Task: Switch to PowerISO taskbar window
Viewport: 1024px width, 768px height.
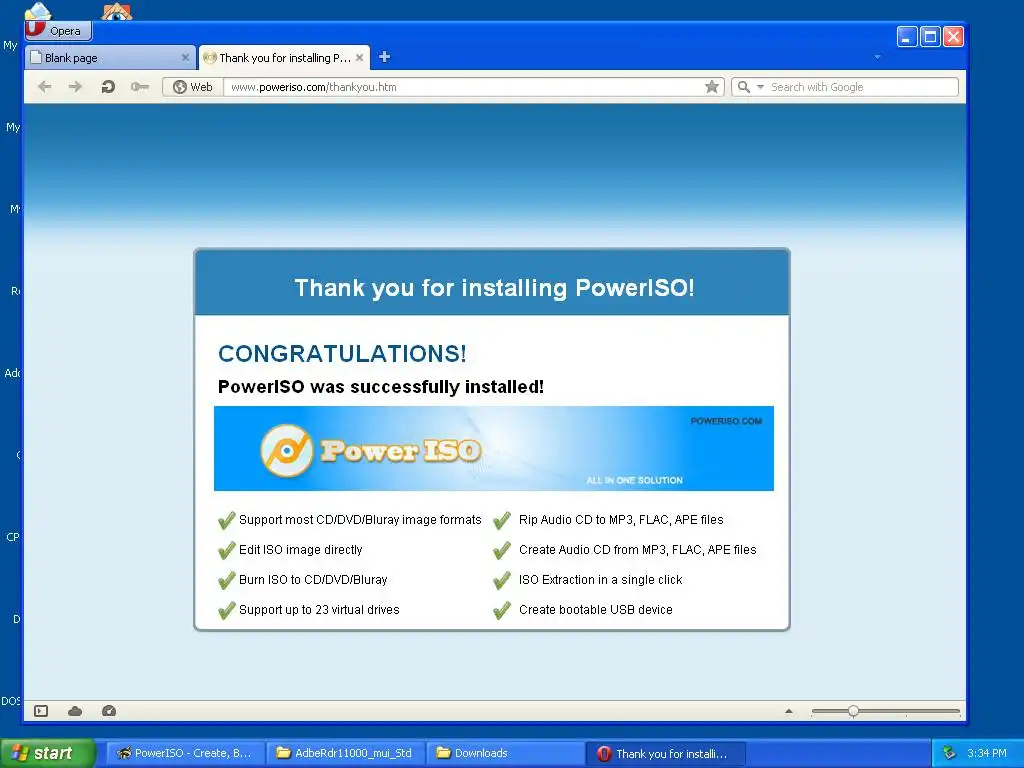Action: 184,753
